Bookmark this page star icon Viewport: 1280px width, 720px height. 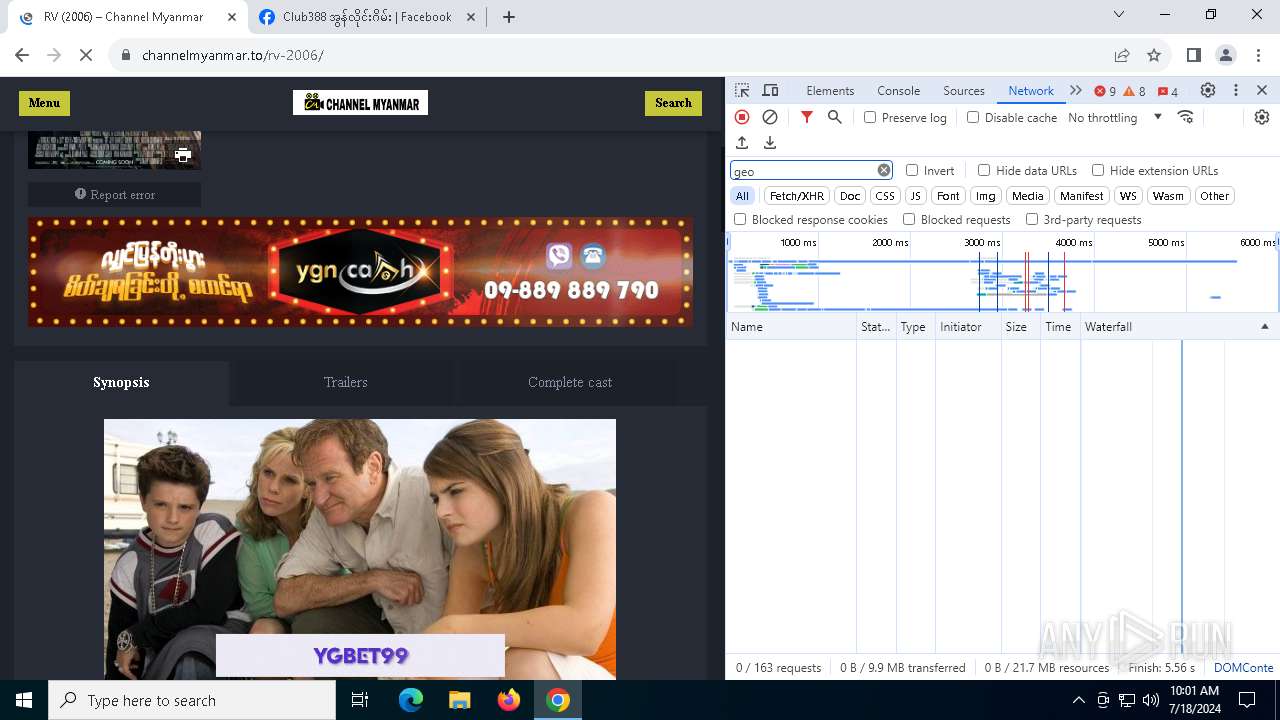click(1154, 55)
